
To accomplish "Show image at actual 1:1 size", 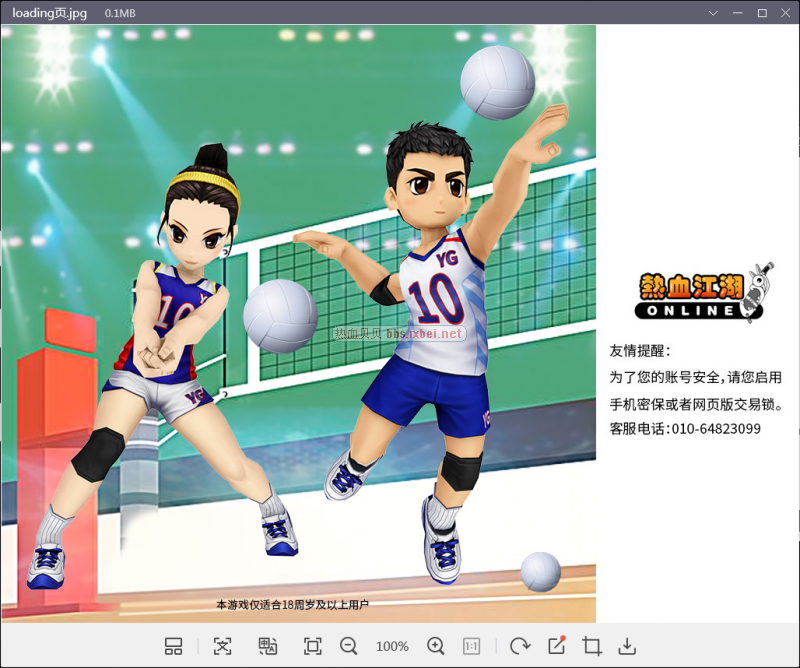I will tap(473, 646).
